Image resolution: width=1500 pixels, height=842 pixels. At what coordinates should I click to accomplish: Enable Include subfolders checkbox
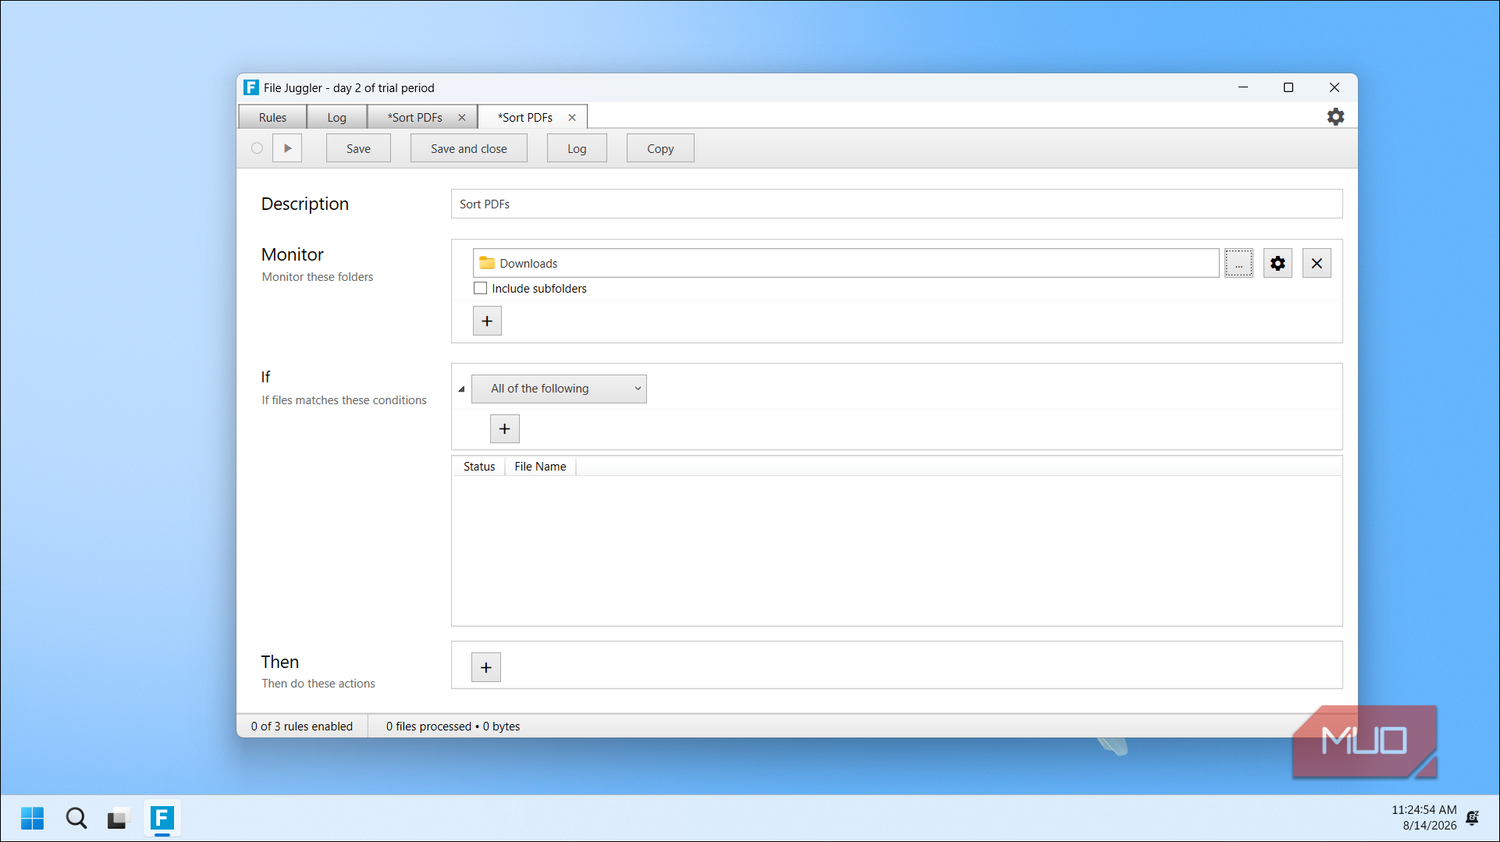[481, 288]
